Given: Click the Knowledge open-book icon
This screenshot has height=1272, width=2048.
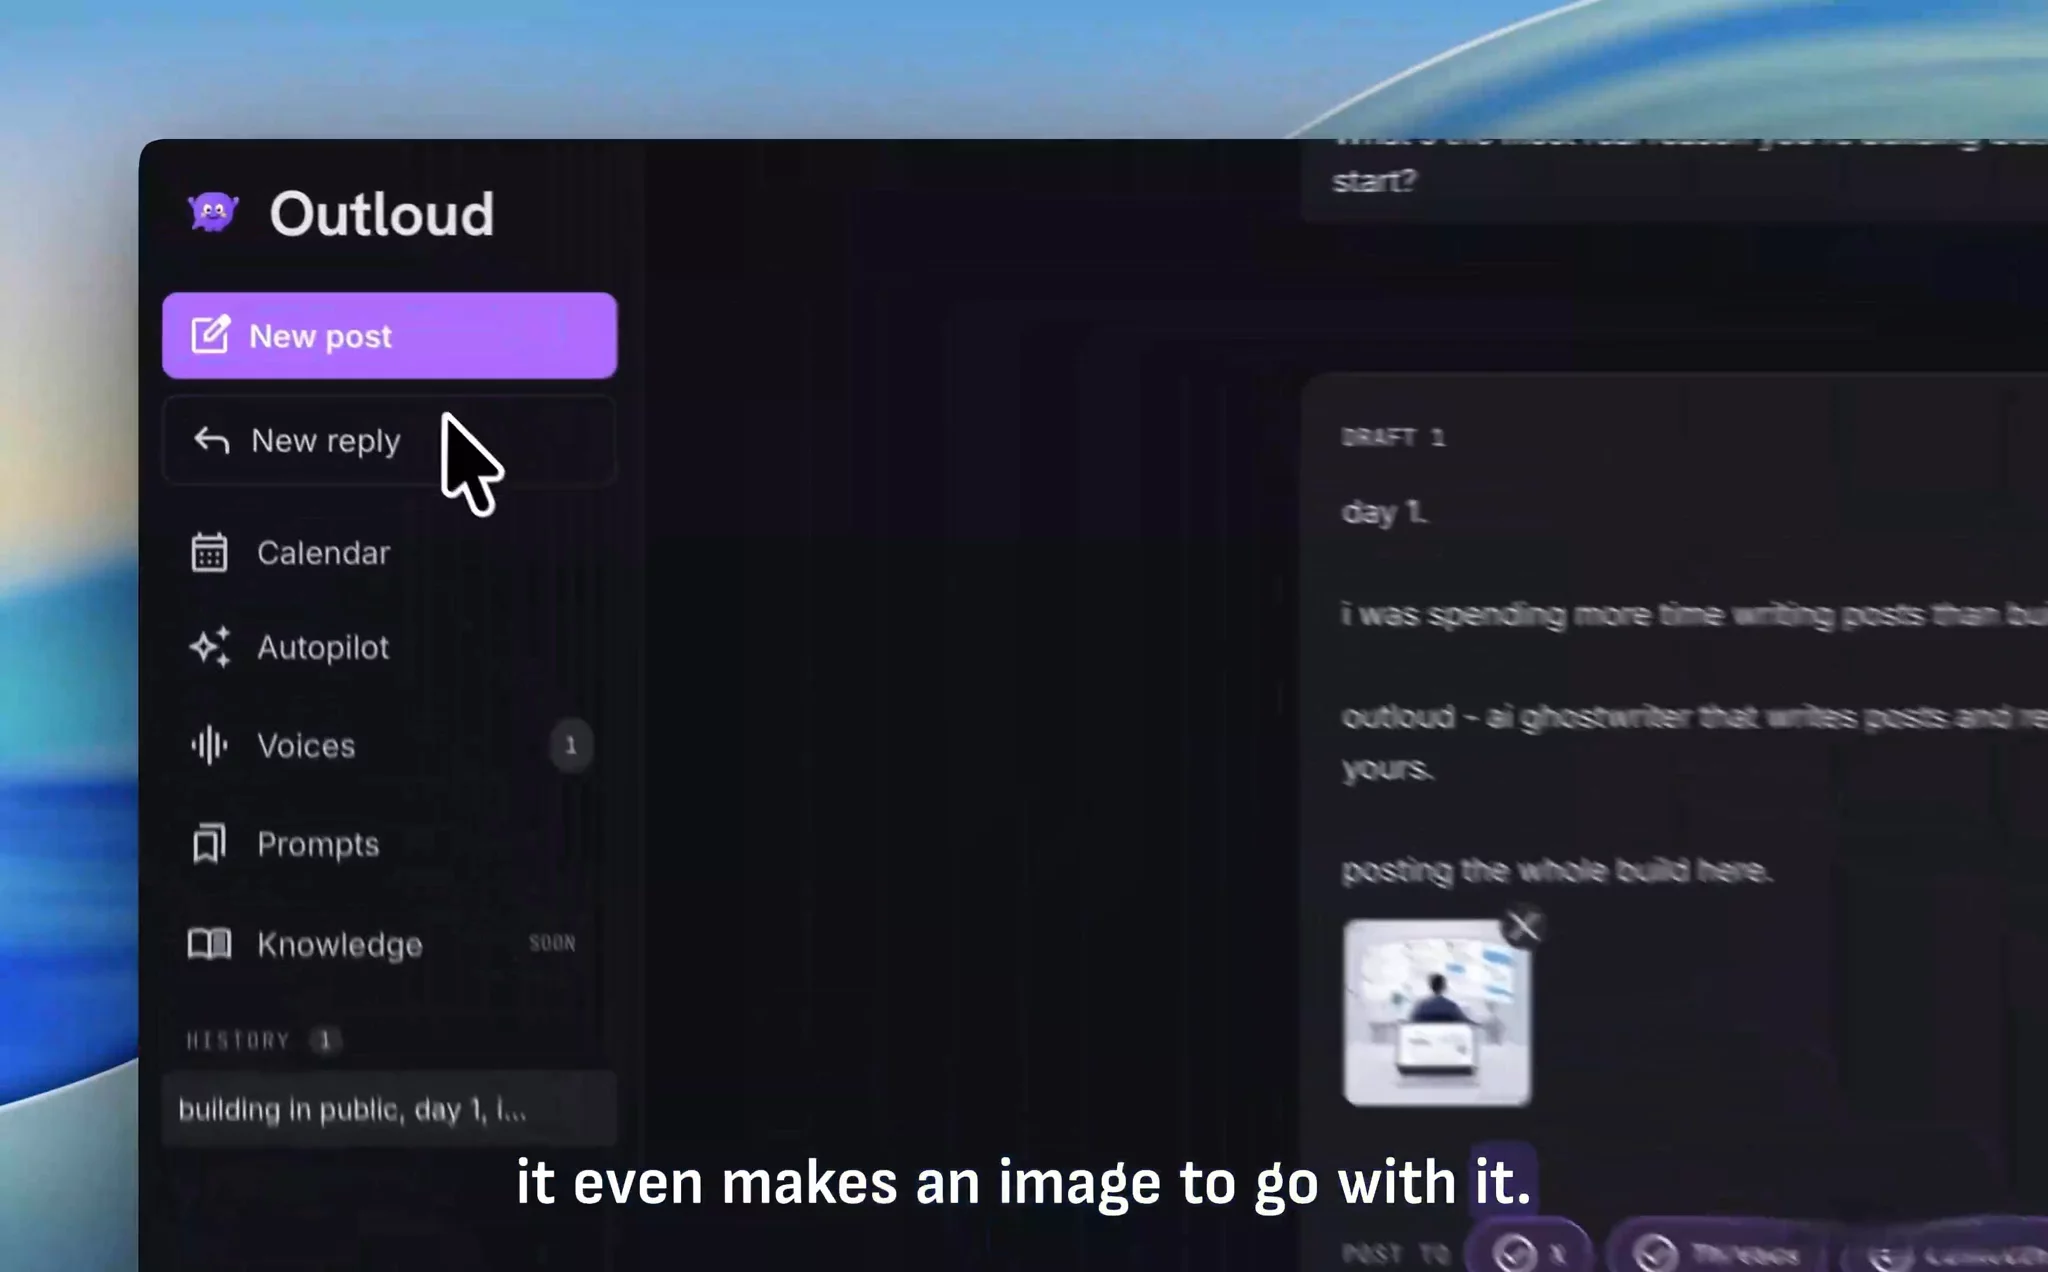Looking at the screenshot, I should coord(209,943).
